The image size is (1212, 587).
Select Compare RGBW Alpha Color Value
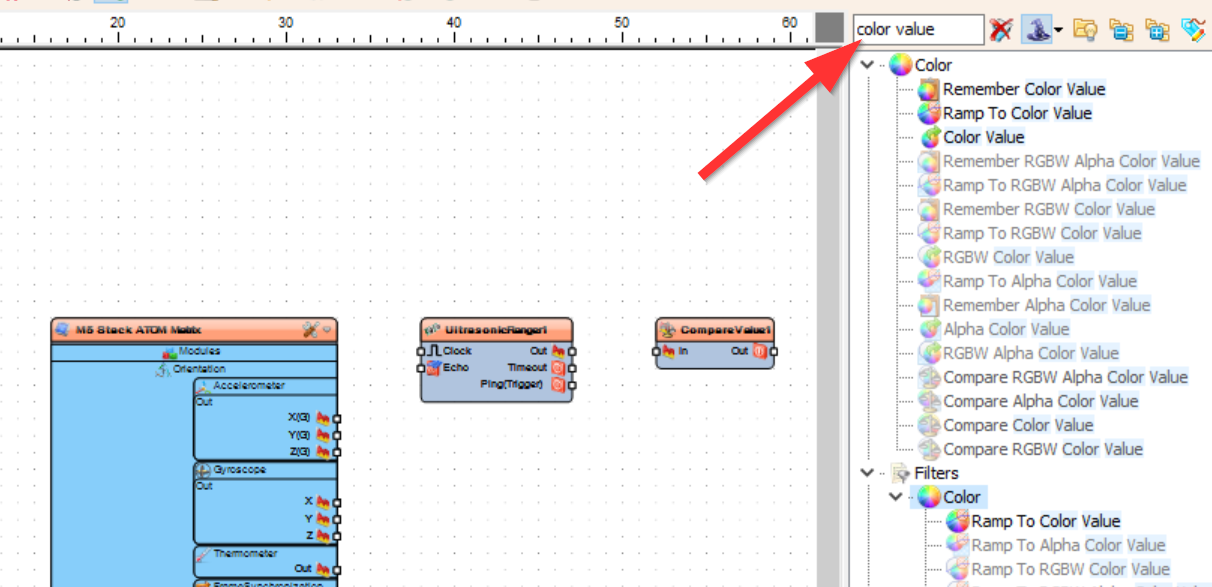click(x=1066, y=377)
